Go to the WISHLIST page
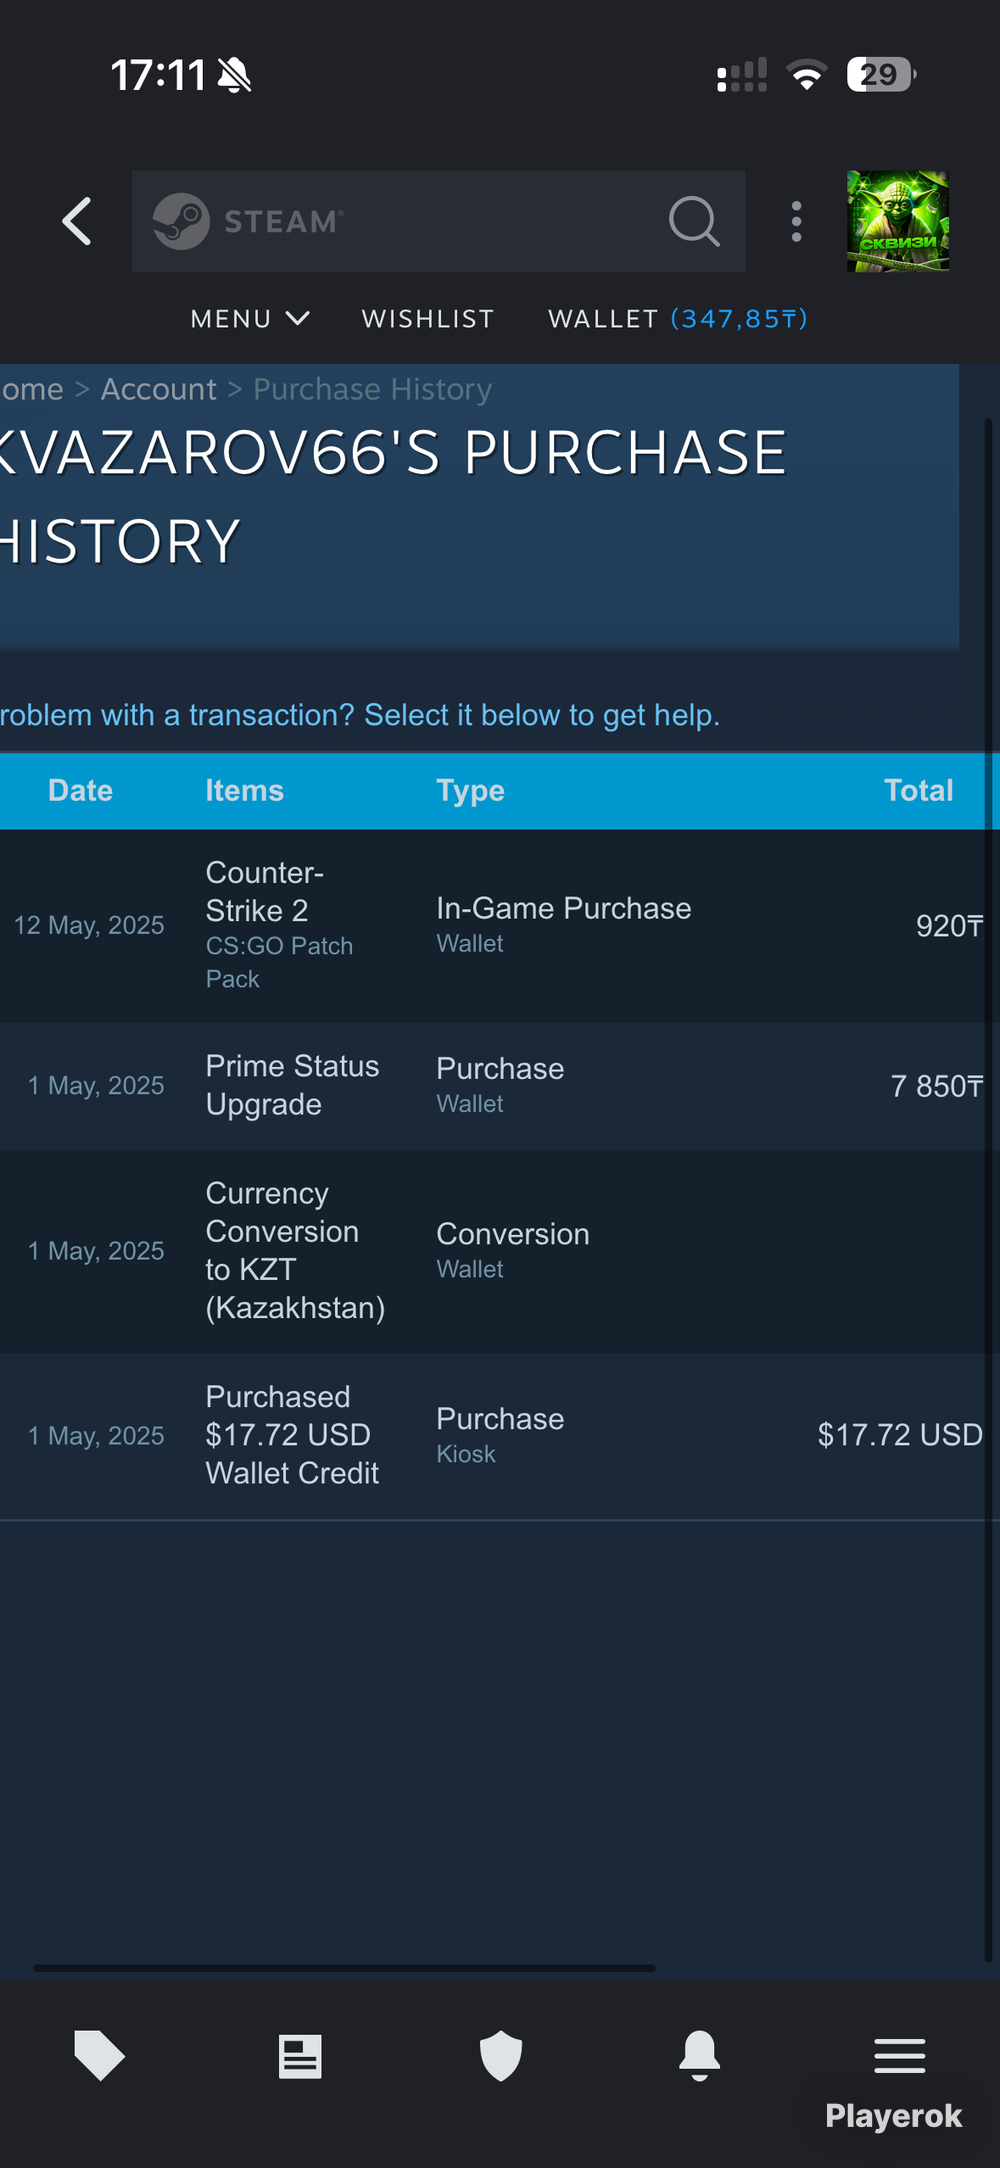This screenshot has height=2168, width=1000. pos(428,319)
